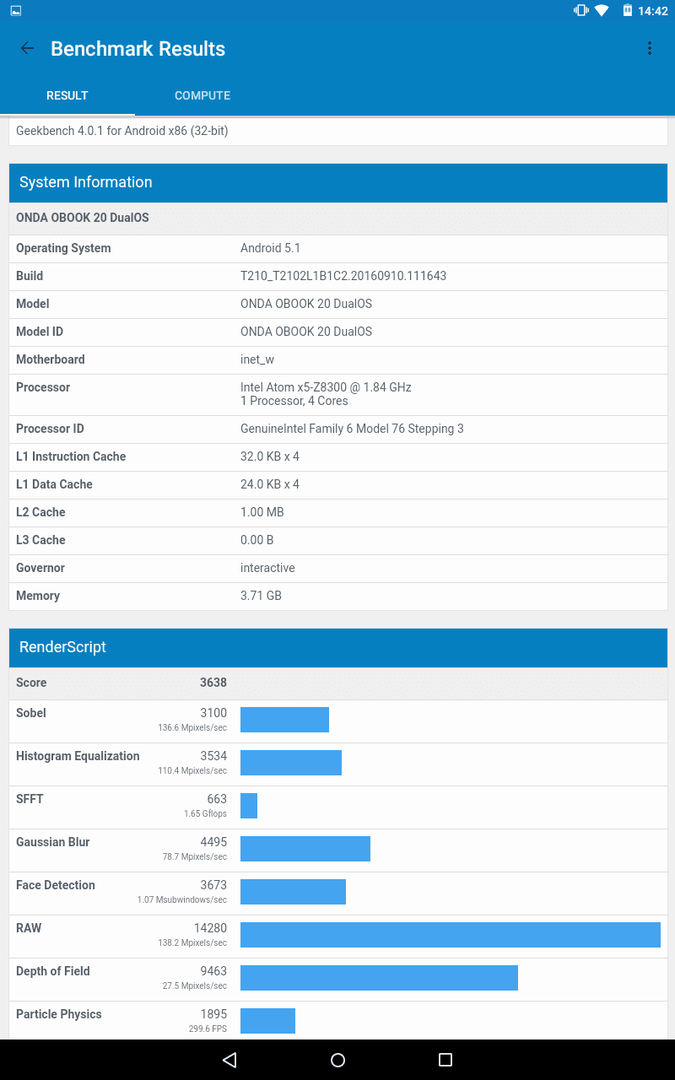Select the Benchmark Results title
675x1080 pixels.
[x=138, y=49]
